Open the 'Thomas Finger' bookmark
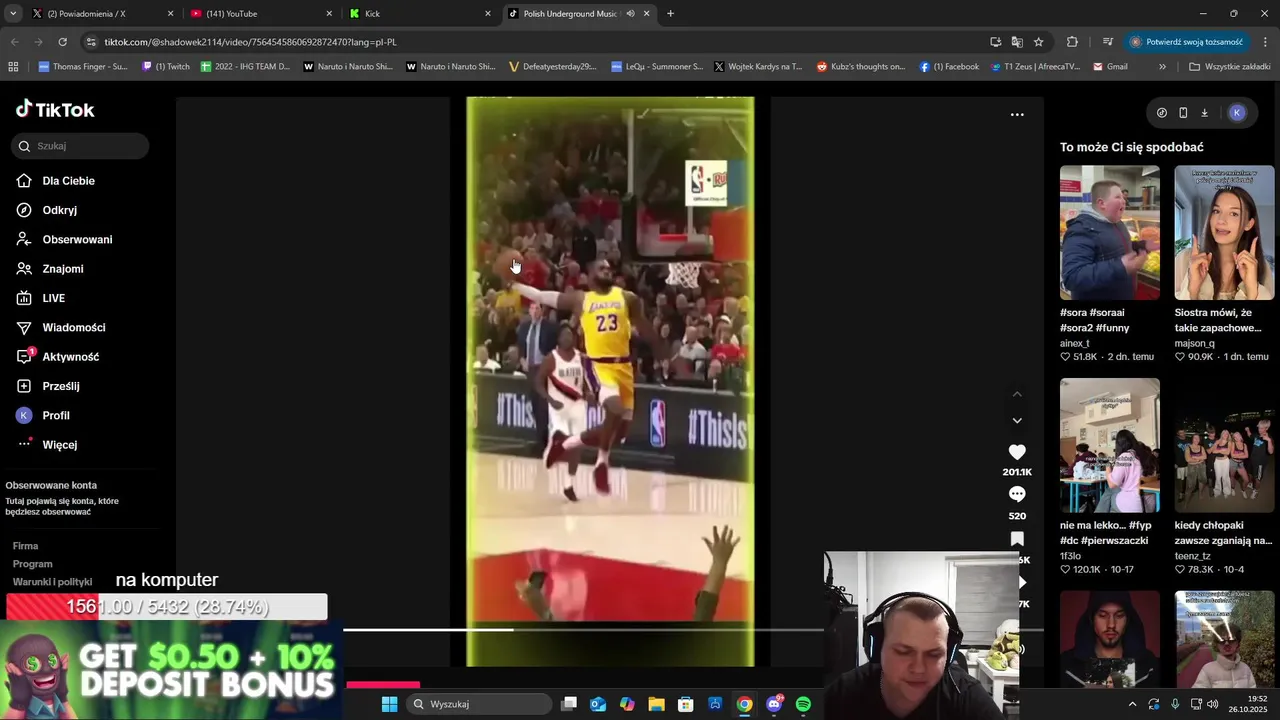The width and height of the screenshot is (1280, 720). tap(83, 67)
